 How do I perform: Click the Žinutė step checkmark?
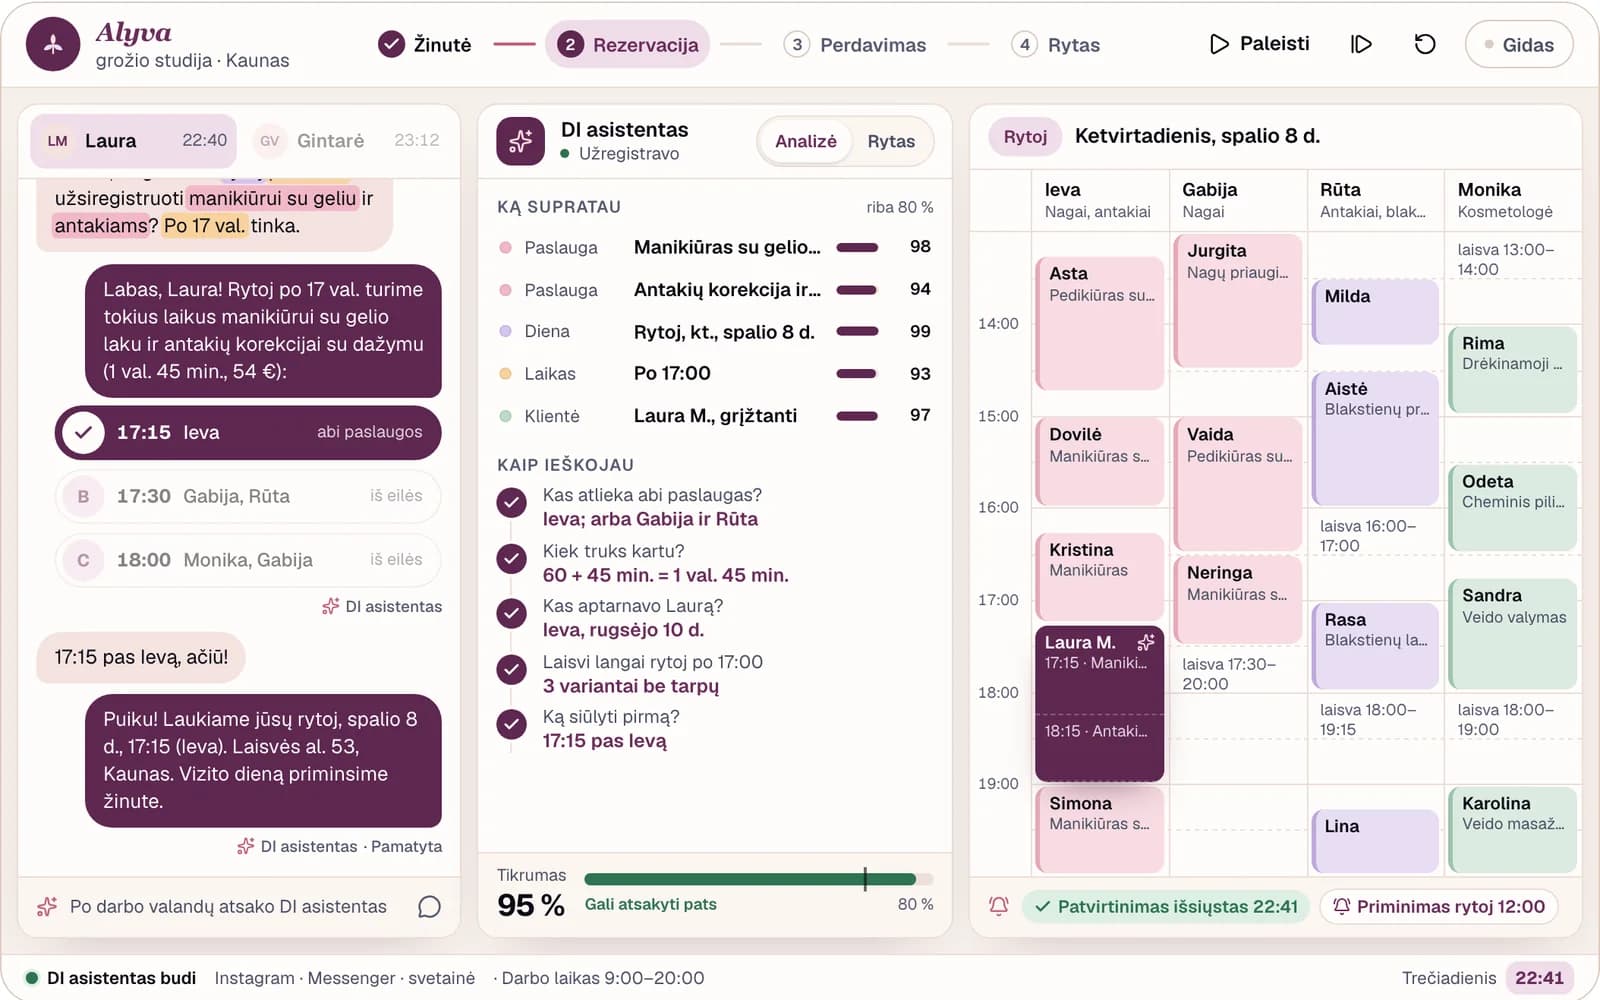(391, 44)
